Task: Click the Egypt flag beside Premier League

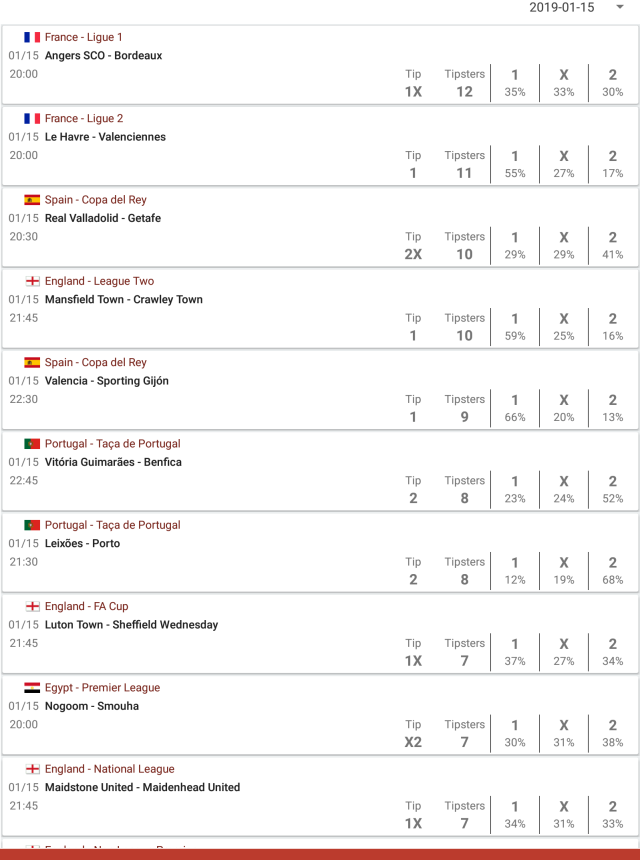Action: pos(32,688)
